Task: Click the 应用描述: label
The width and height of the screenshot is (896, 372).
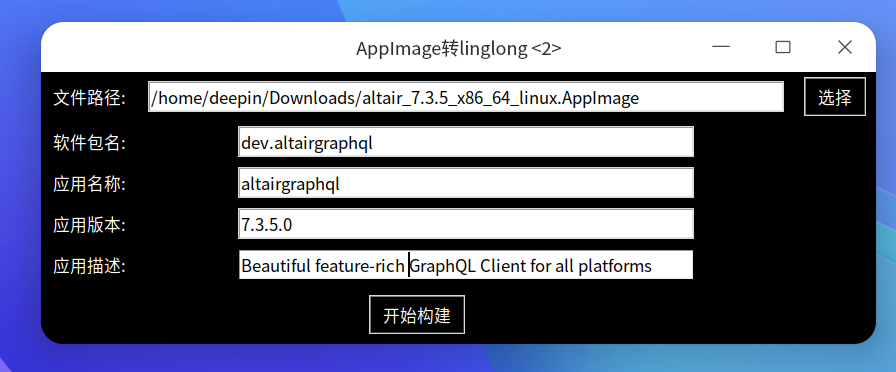Action: 89,266
